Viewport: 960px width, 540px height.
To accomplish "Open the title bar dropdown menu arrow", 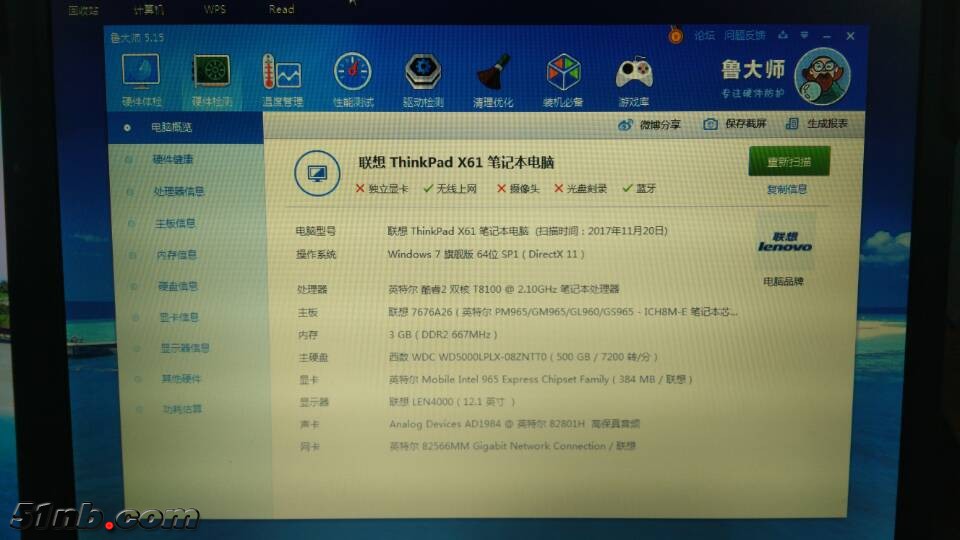I will [804, 36].
